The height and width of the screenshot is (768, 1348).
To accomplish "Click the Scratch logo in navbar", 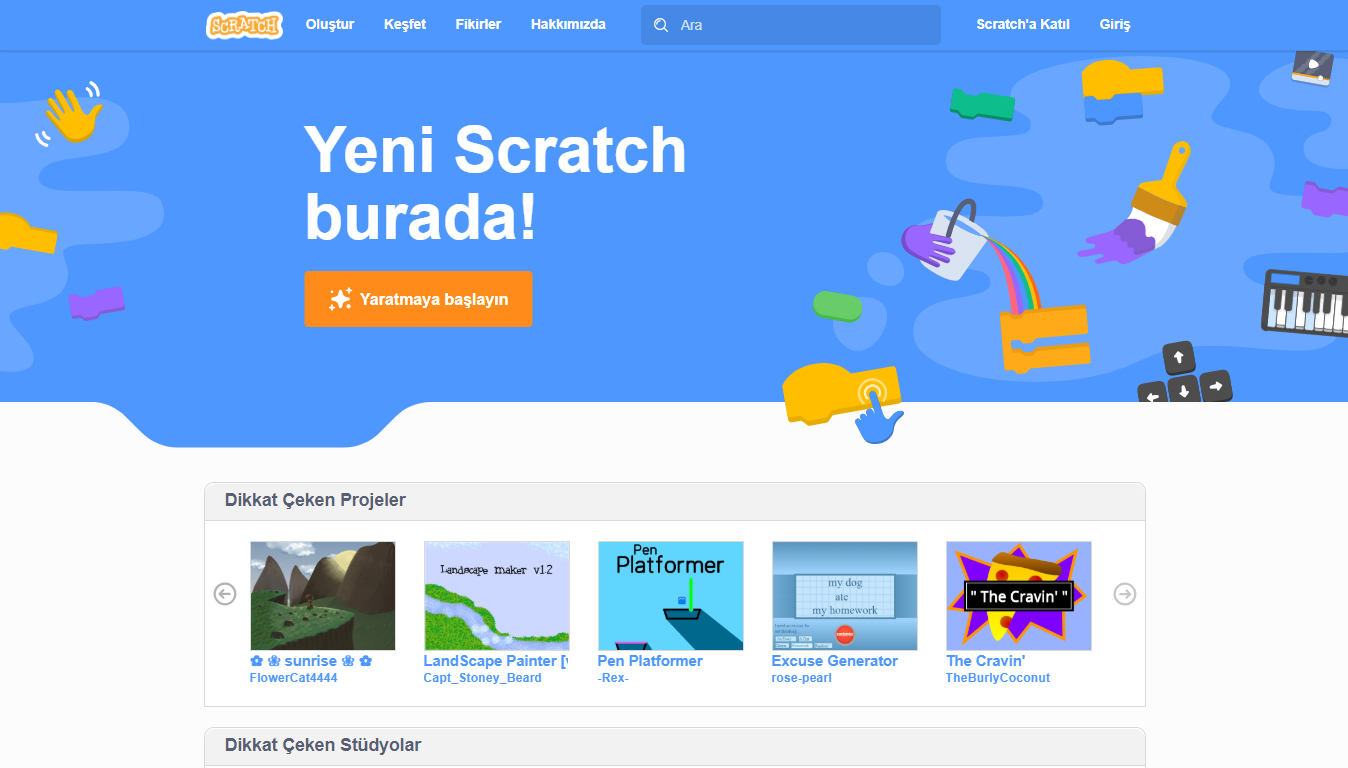I will 244,25.
